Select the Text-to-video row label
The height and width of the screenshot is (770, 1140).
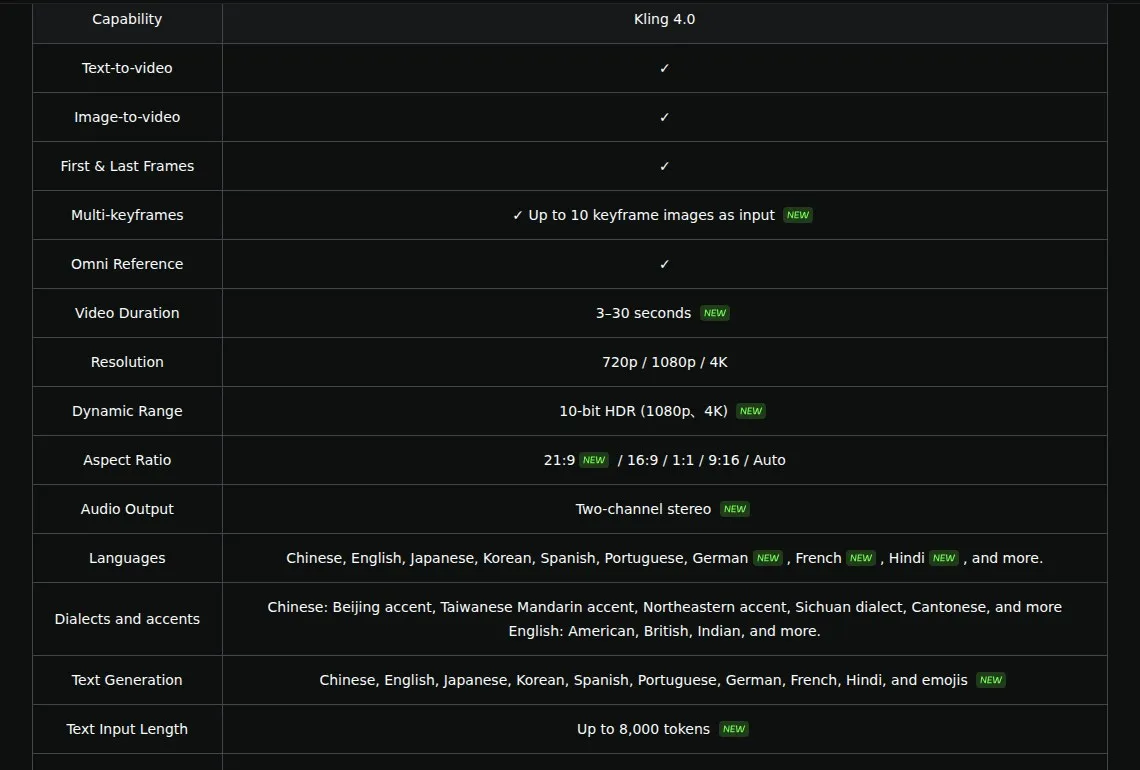pyautogui.click(x=127, y=68)
